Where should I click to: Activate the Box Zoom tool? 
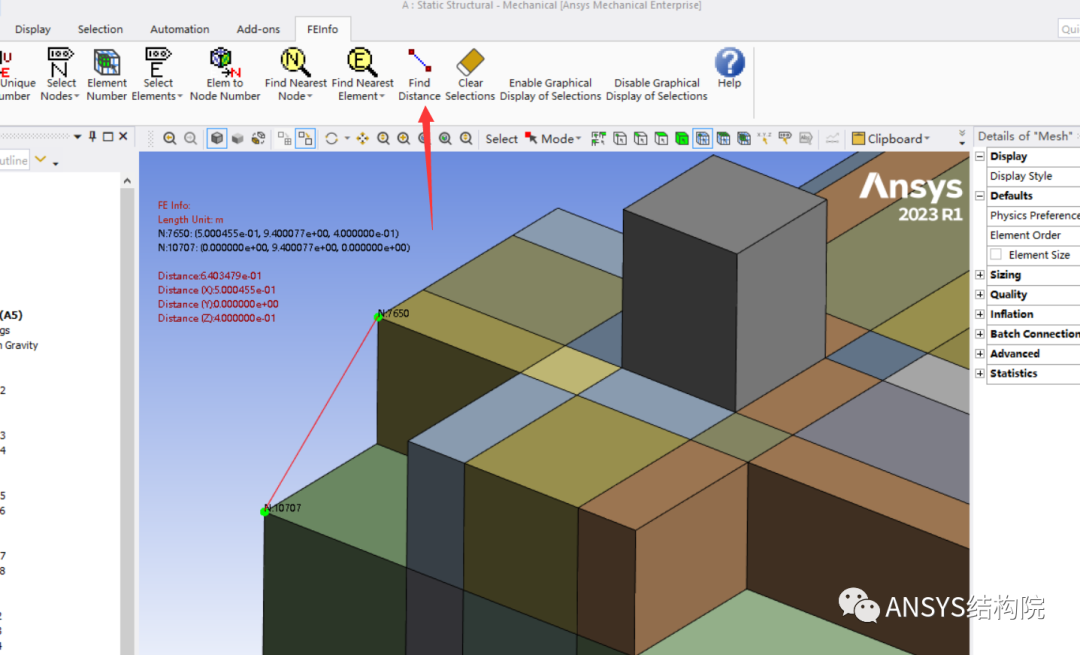404,138
